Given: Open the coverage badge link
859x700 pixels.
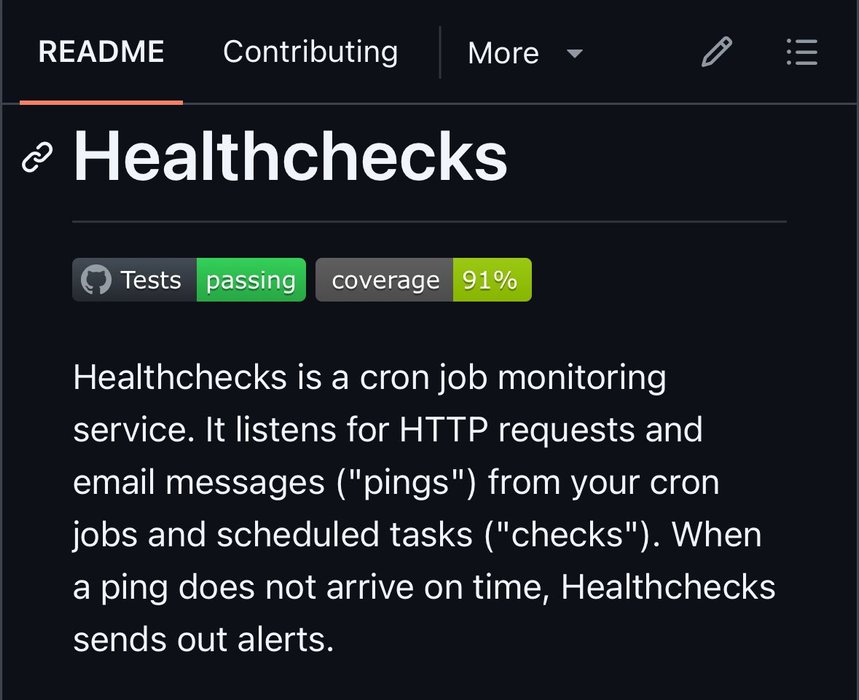Looking at the screenshot, I should click(423, 280).
